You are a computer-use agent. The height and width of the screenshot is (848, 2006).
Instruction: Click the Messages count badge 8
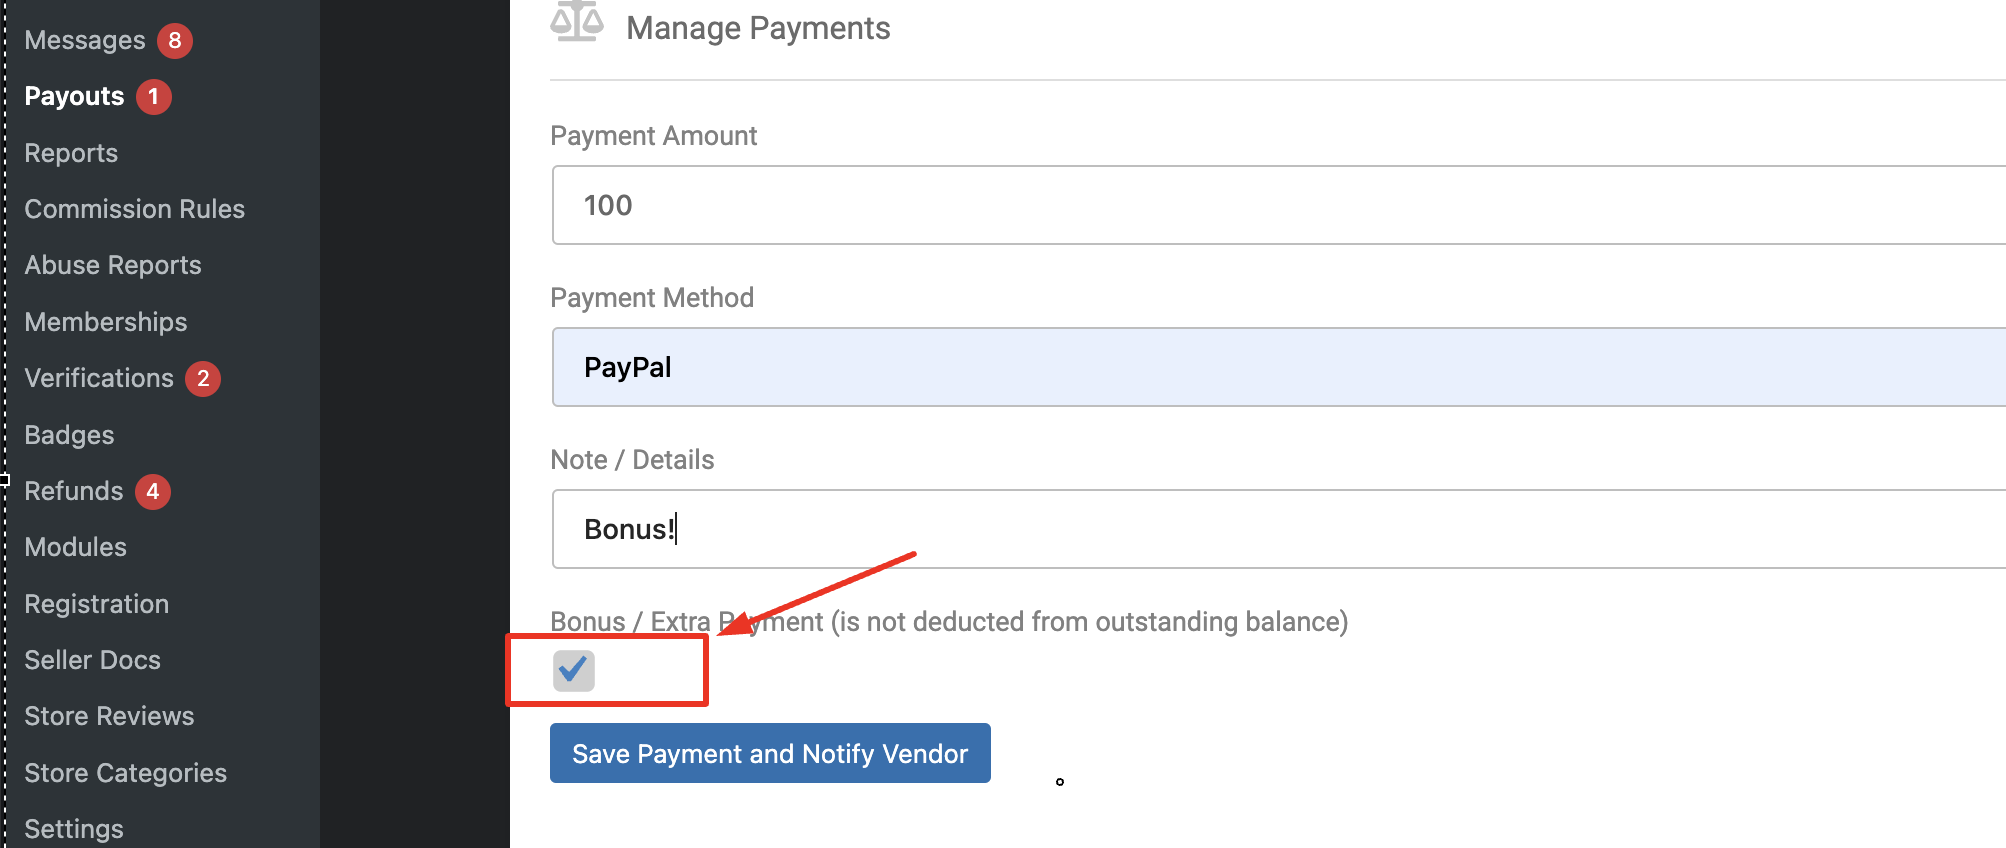pyautogui.click(x=175, y=40)
